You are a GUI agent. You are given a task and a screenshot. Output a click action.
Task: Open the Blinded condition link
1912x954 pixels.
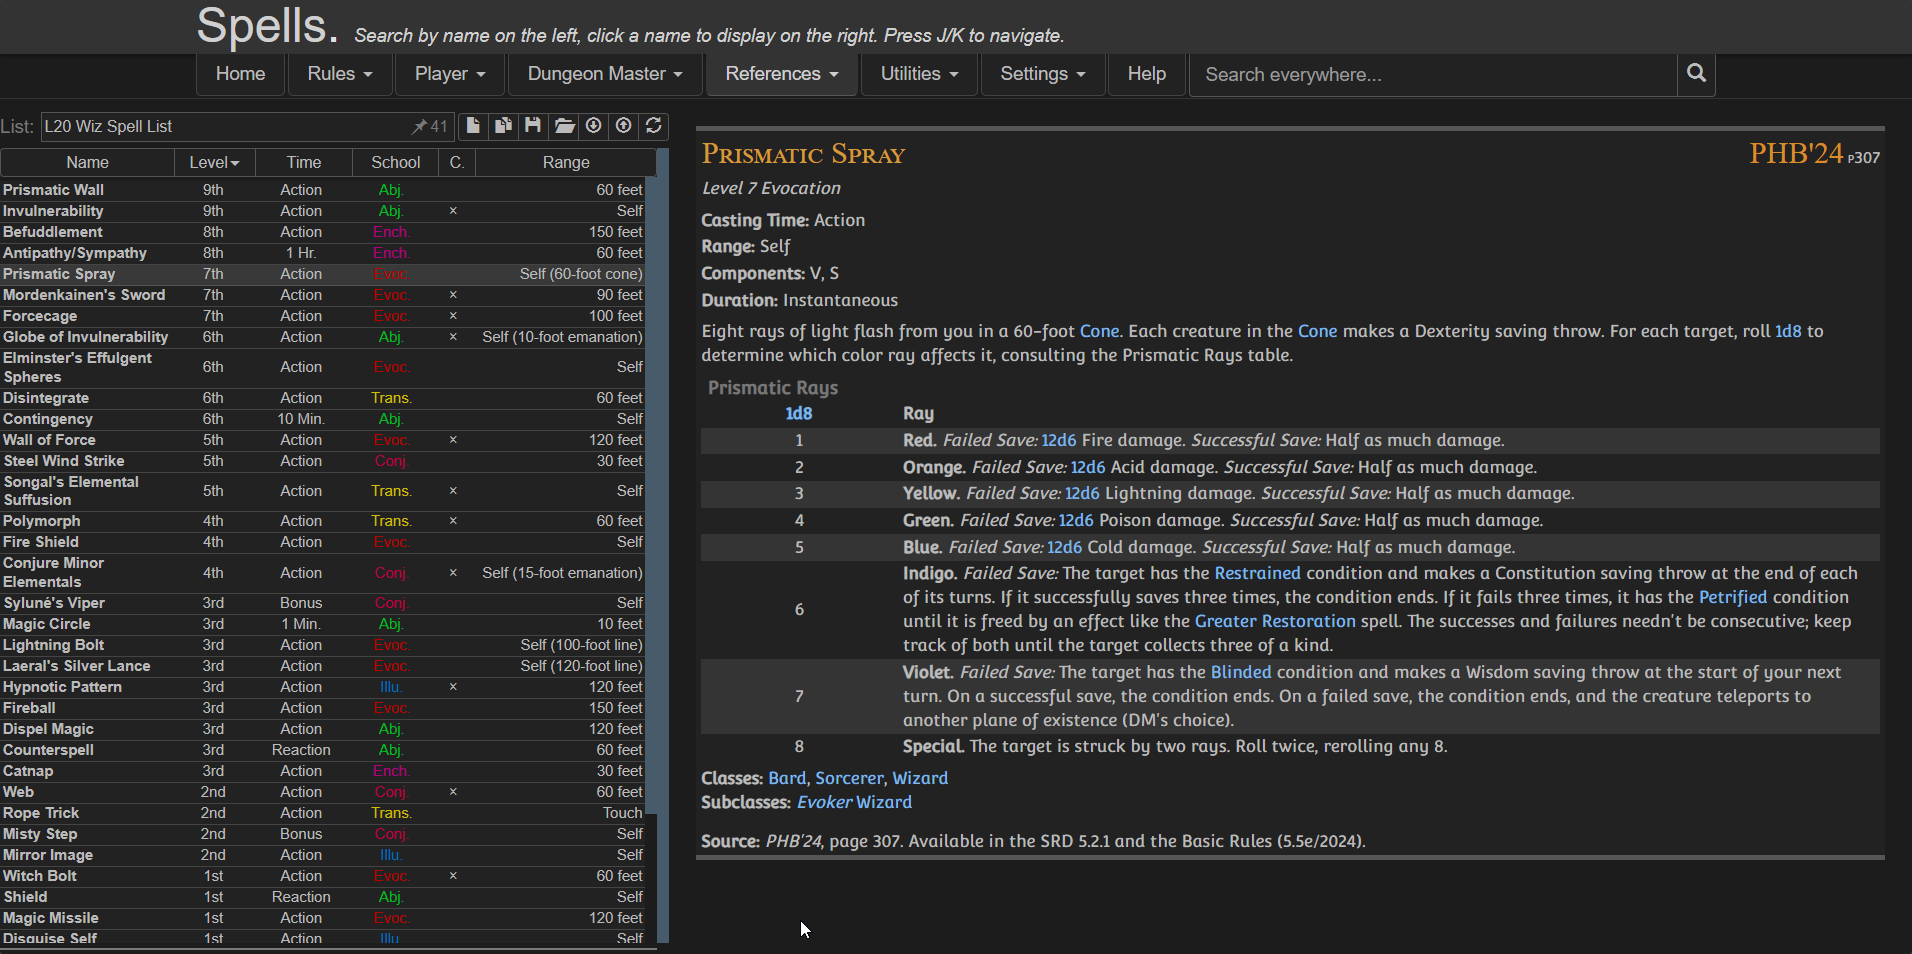point(1241,672)
